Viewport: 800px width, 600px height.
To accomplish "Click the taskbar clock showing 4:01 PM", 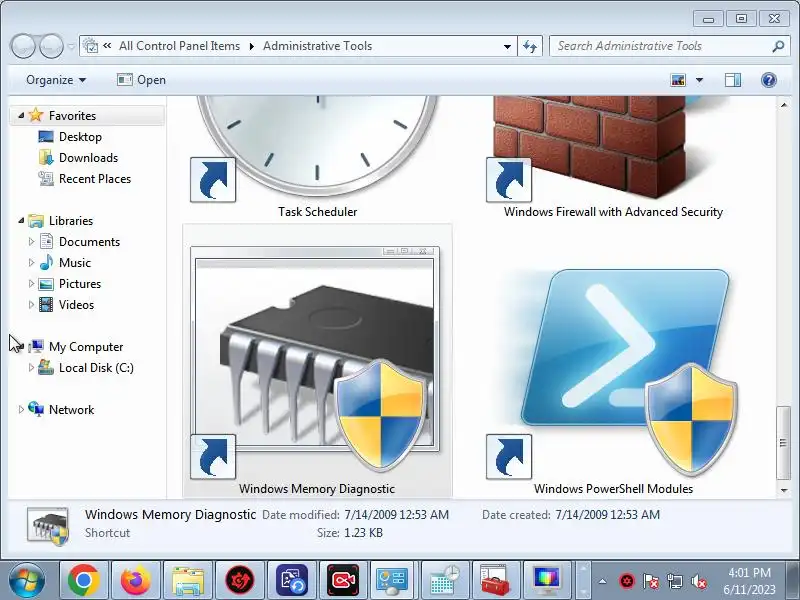I will pyautogui.click(x=749, y=581).
